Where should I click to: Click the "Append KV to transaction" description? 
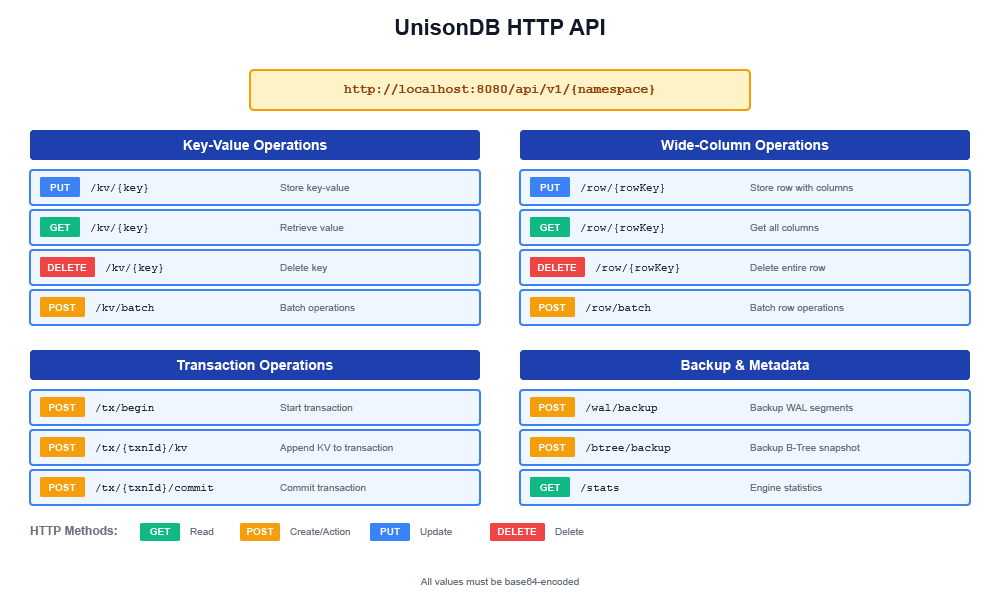coord(336,448)
